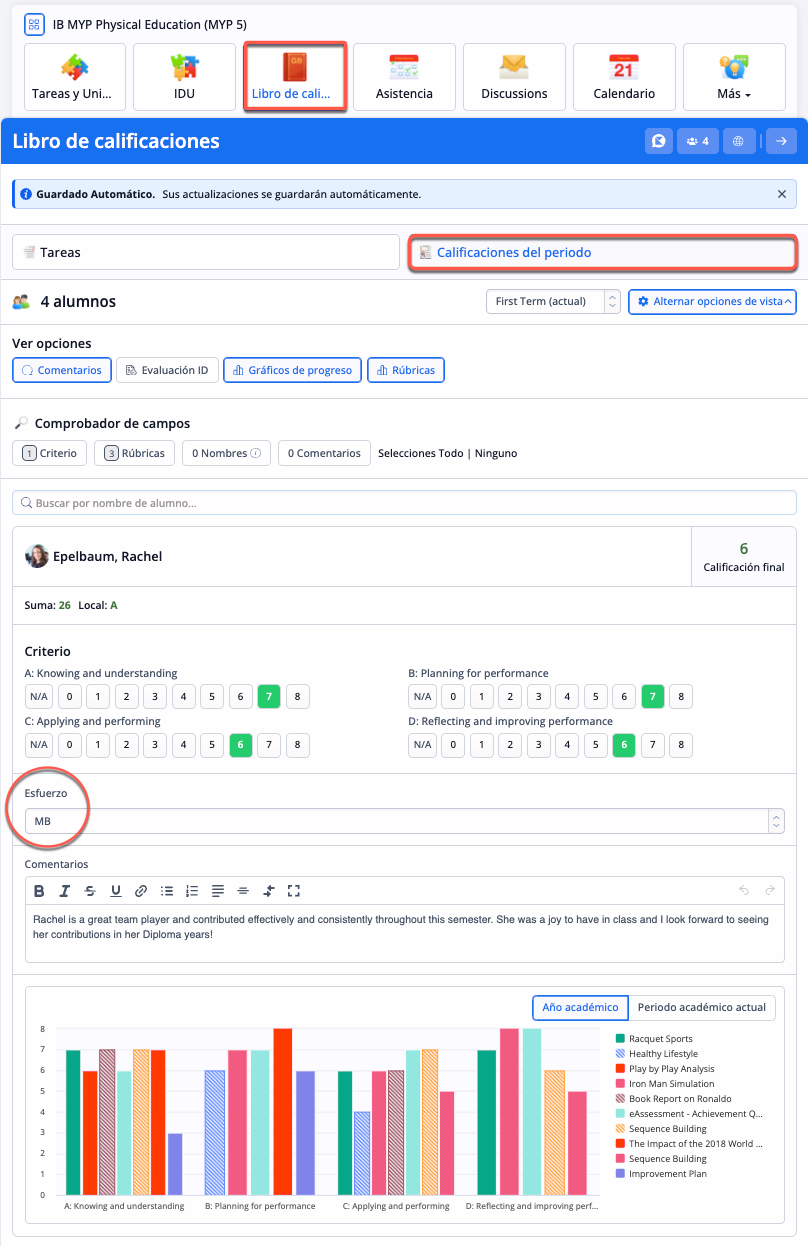Toggle the Rúbricas view option
808x1246 pixels.
[x=406, y=370]
